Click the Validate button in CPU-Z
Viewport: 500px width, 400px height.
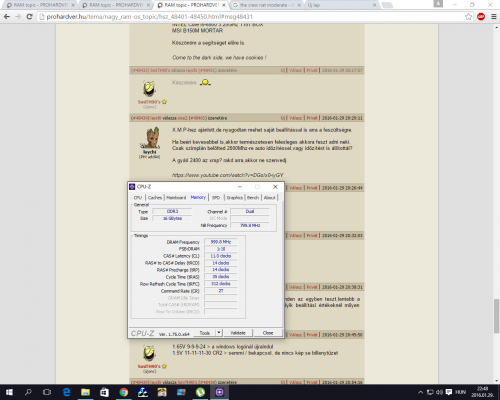pyautogui.click(x=238, y=333)
